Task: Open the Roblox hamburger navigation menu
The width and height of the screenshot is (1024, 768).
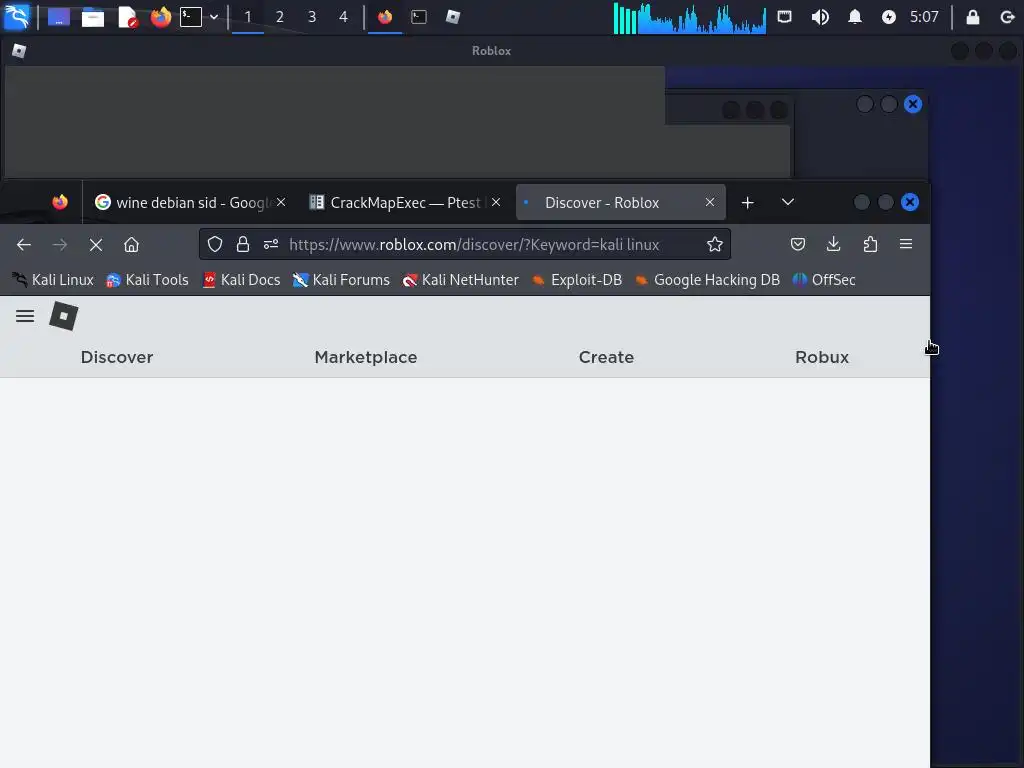Action: coord(25,316)
